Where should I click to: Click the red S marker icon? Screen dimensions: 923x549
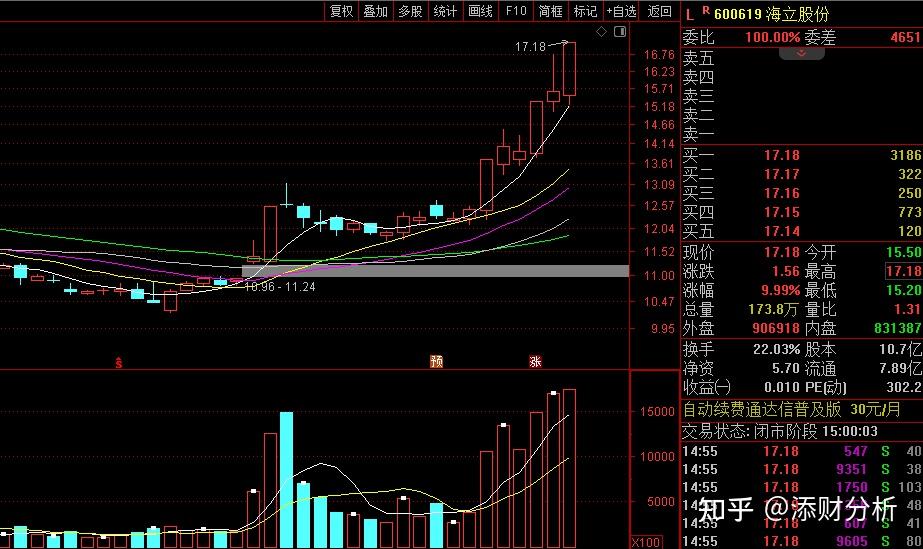pyautogui.click(x=119, y=361)
